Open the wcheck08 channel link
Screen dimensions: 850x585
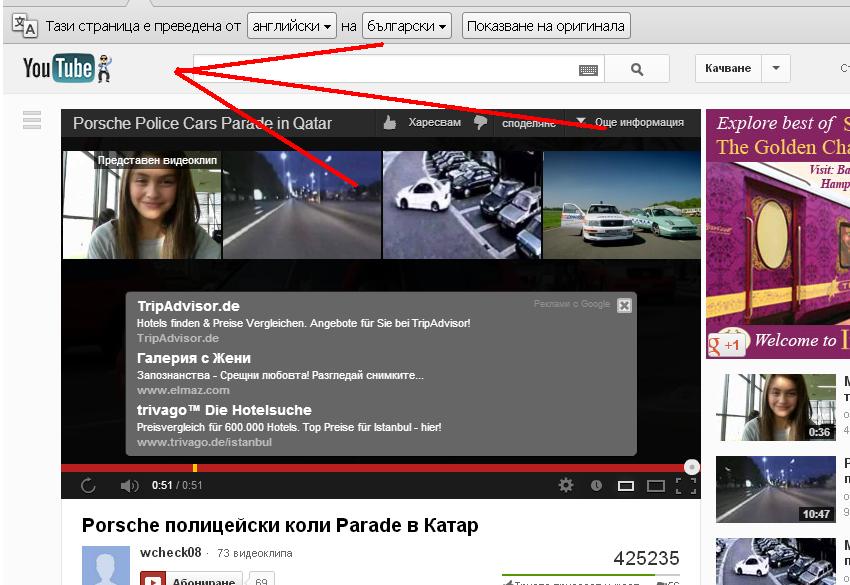171,552
